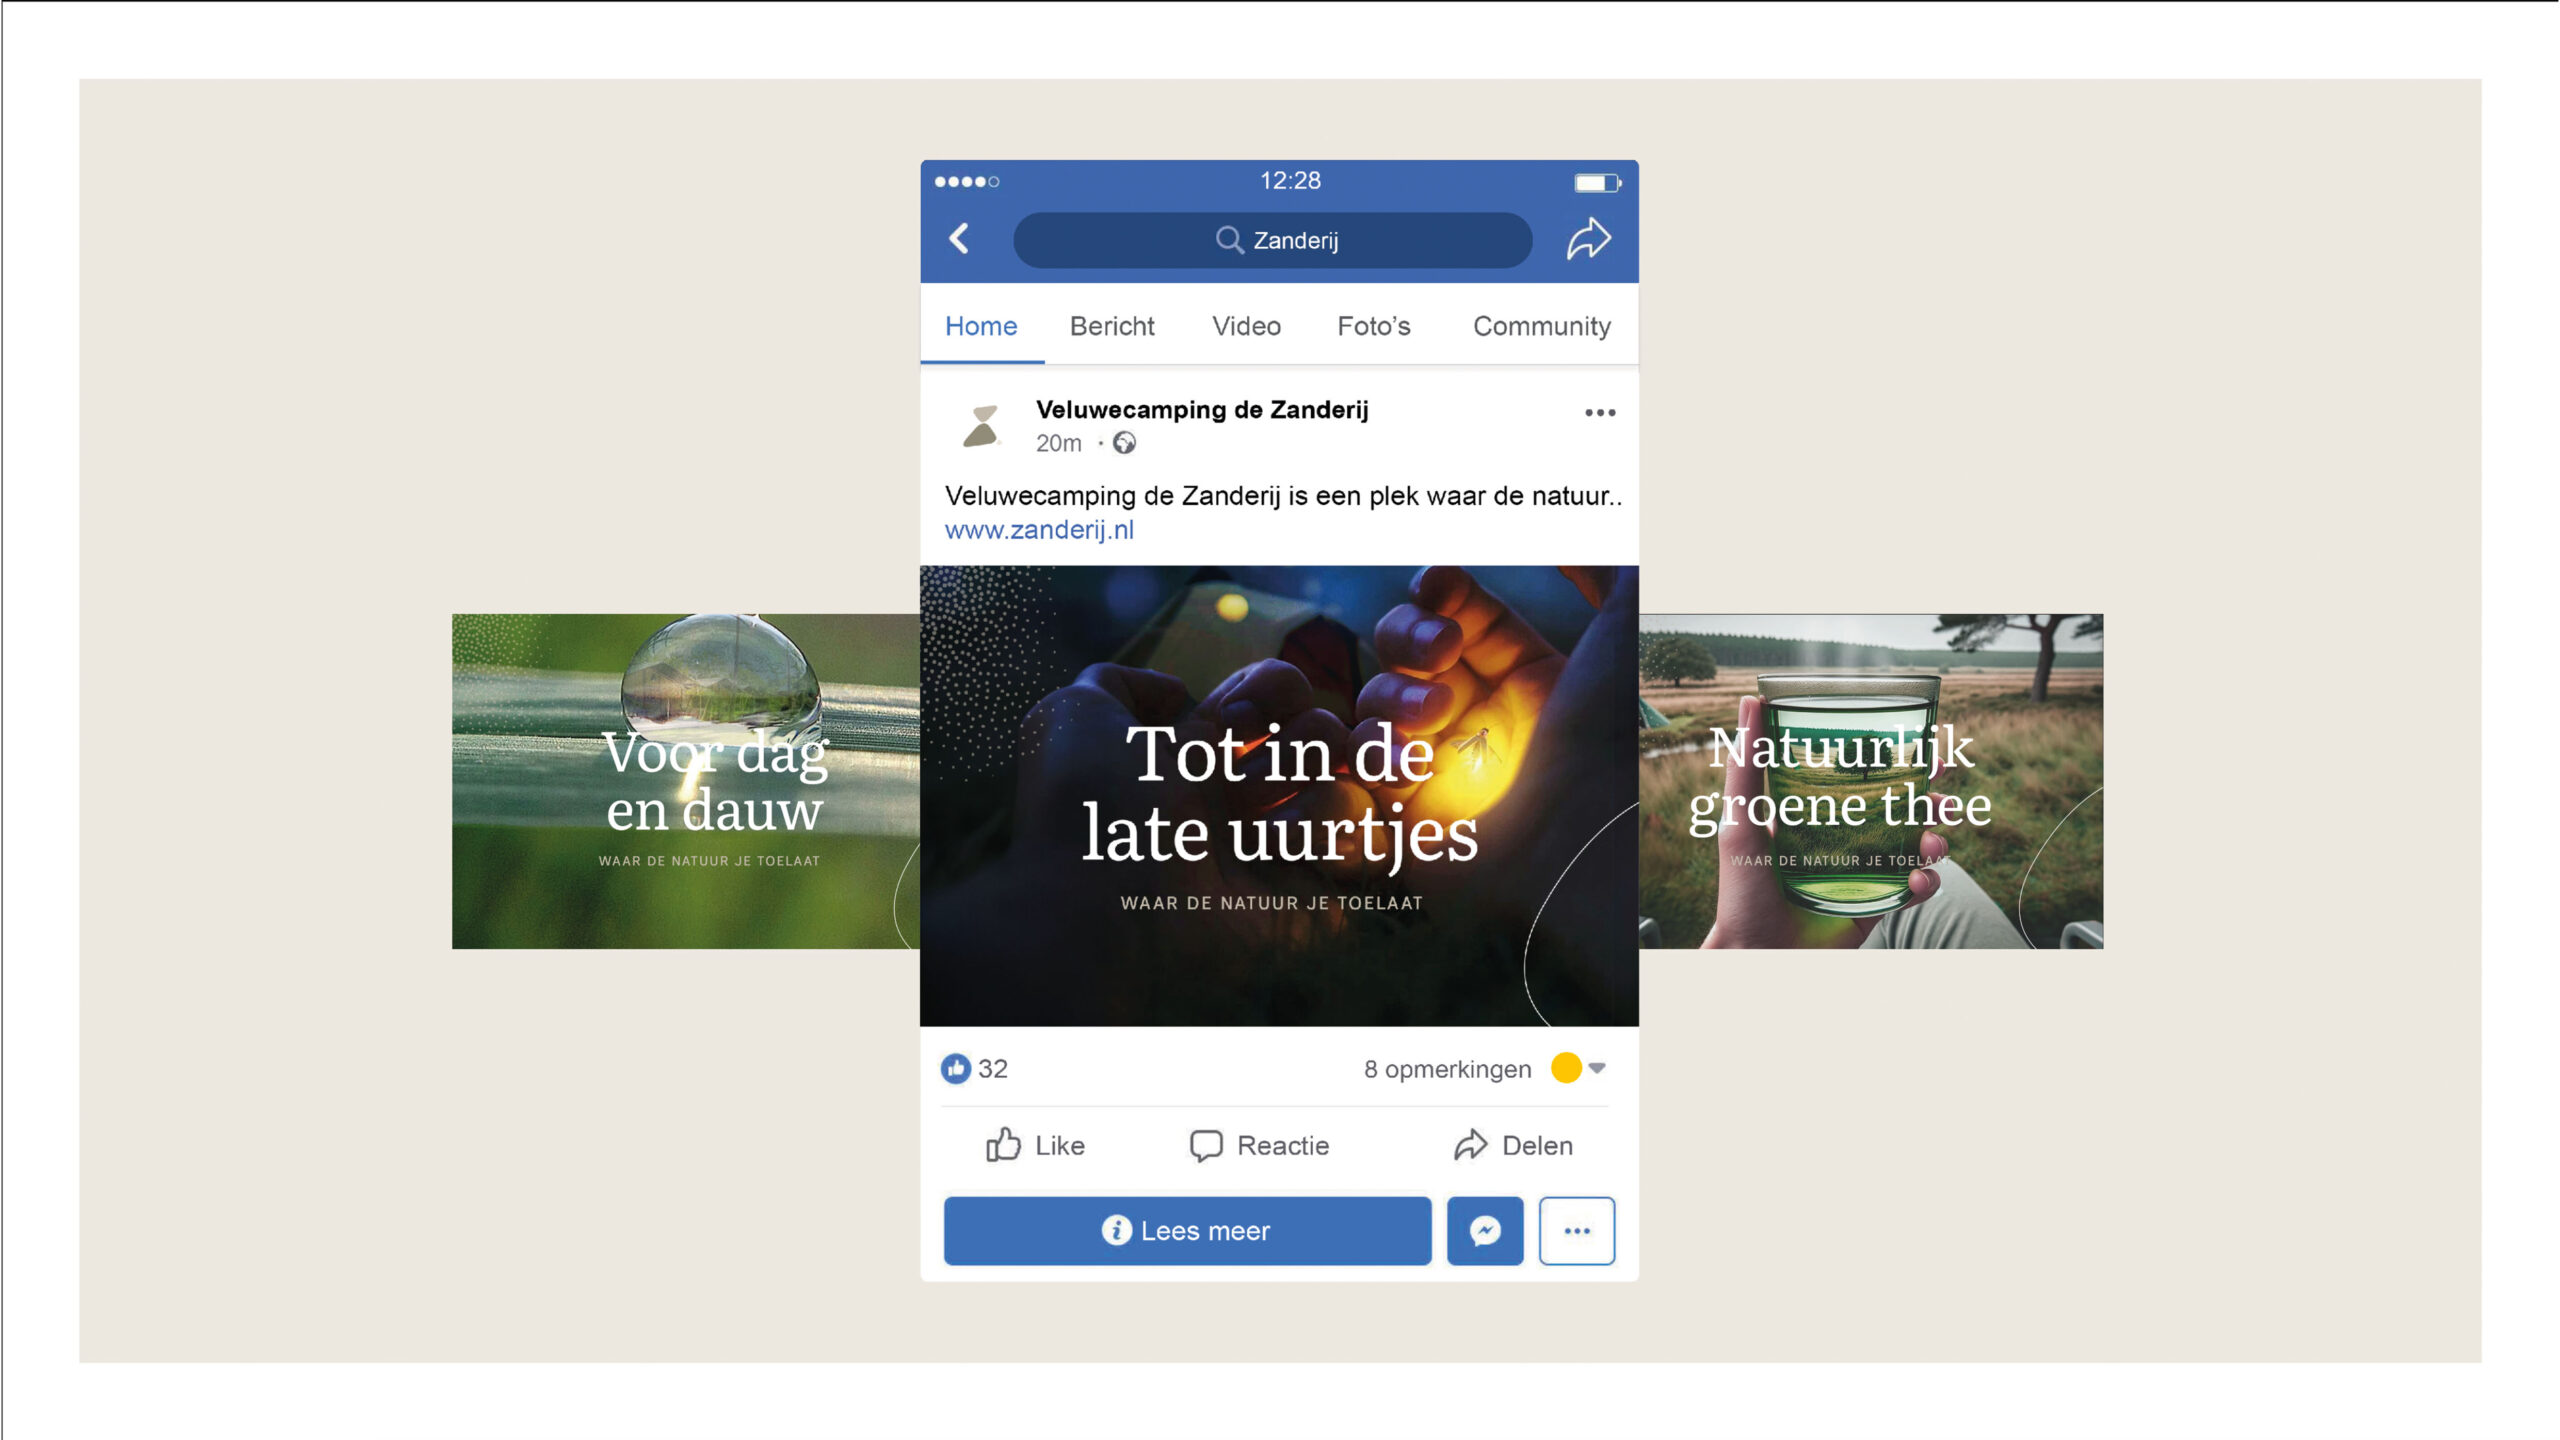Click the Lees meer button
The width and height of the screenshot is (2560, 1440).
coord(1187,1231)
